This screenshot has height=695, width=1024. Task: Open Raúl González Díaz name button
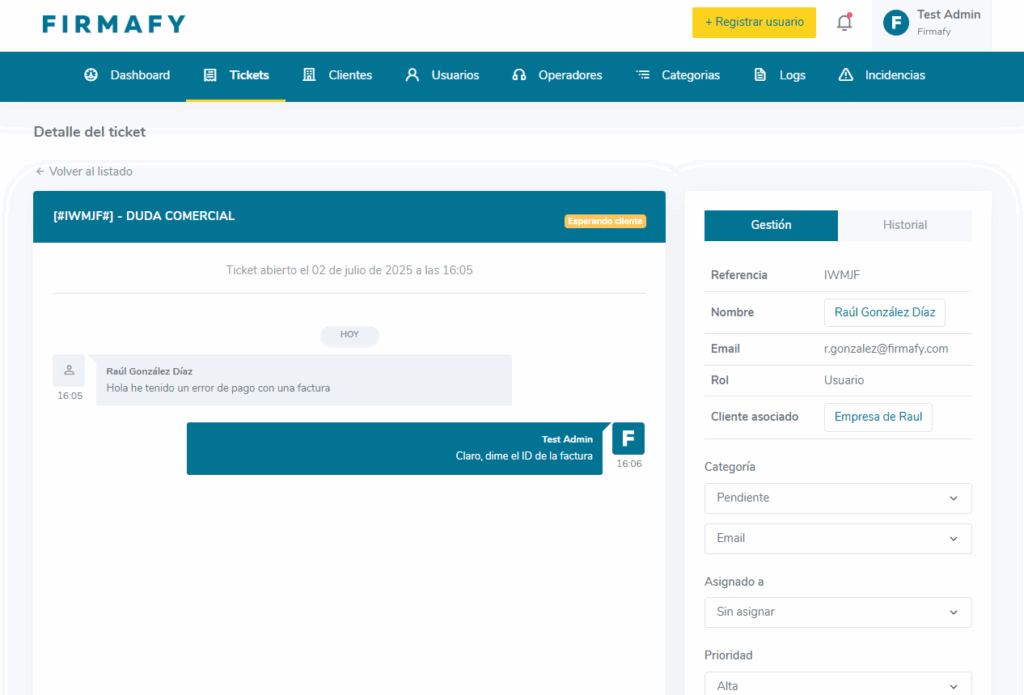(884, 312)
